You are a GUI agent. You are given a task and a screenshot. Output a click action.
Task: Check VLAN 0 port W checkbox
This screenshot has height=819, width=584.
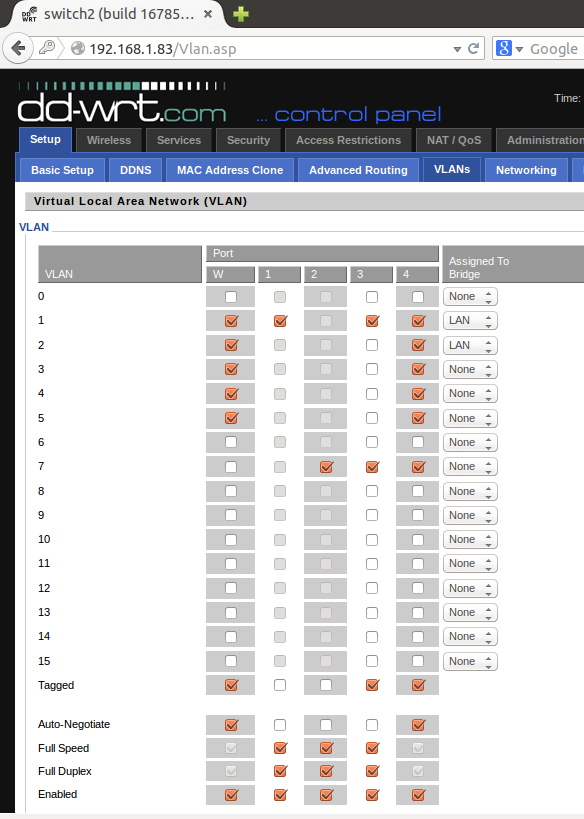[x=231, y=297]
